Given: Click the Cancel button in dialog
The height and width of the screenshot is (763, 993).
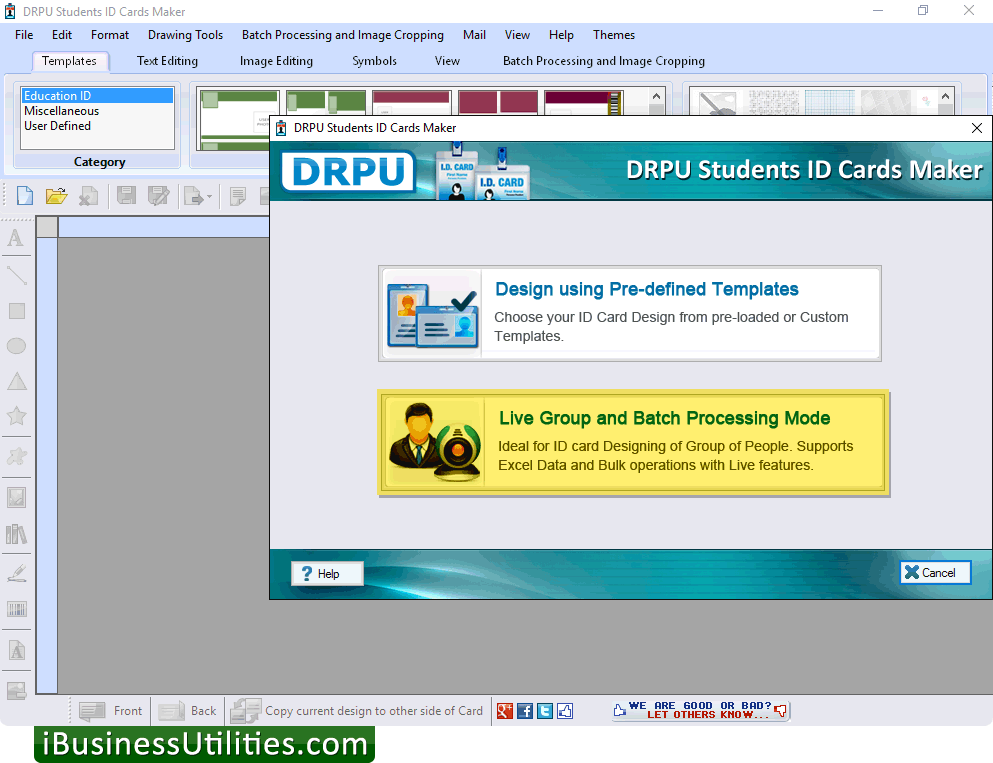Looking at the screenshot, I should (935, 572).
